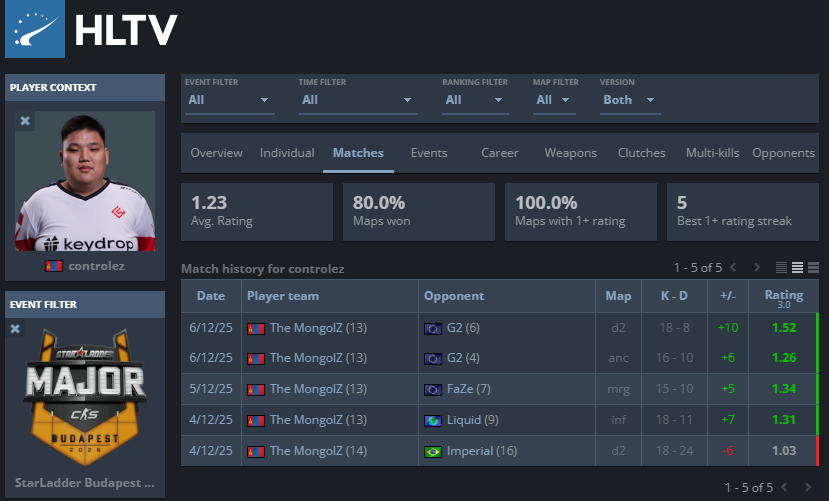Remove the event filter with X
Screen dimensions: 829x501
[15, 328]
